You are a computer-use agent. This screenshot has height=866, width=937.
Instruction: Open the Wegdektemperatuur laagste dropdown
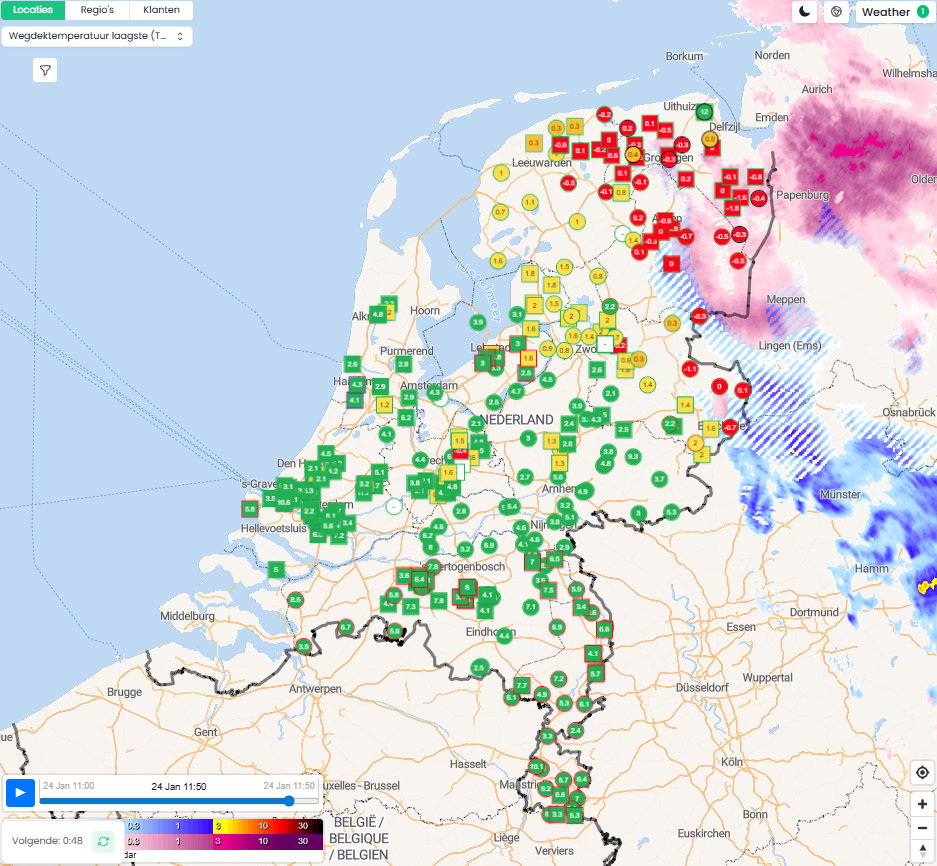pyautogui.click(x=97, y=36)
